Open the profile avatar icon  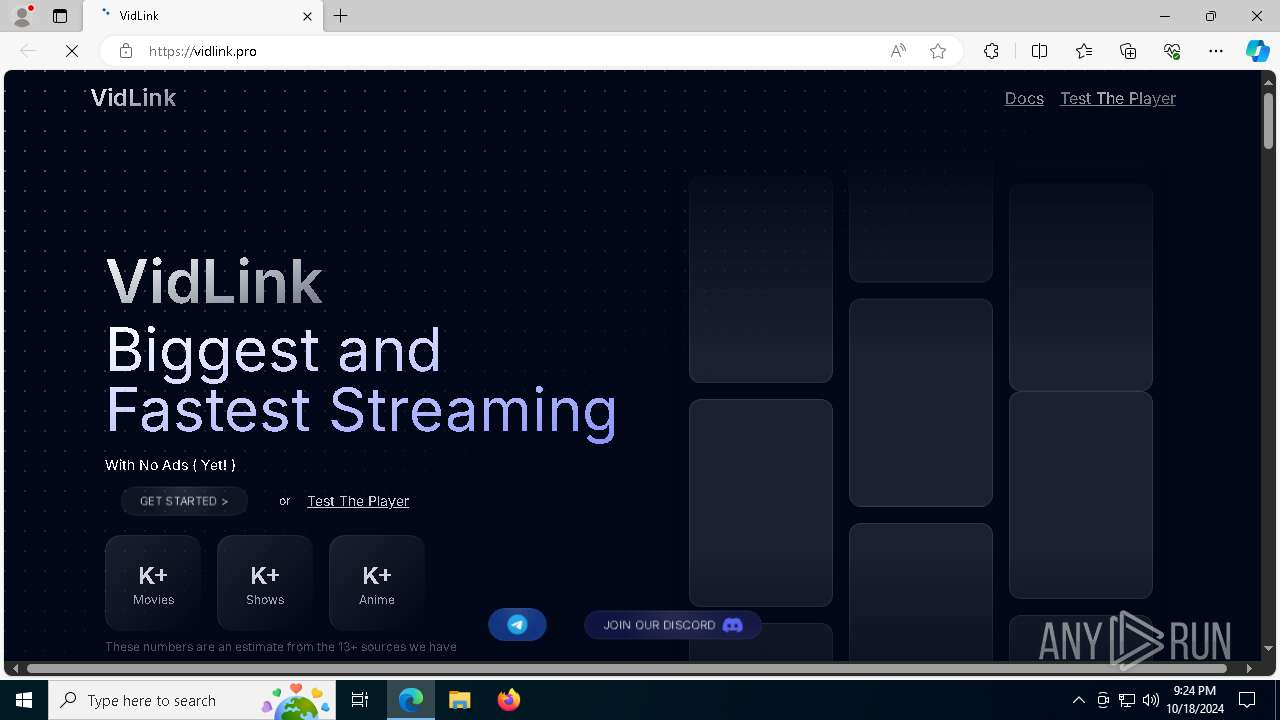click(x=22, y=16)
